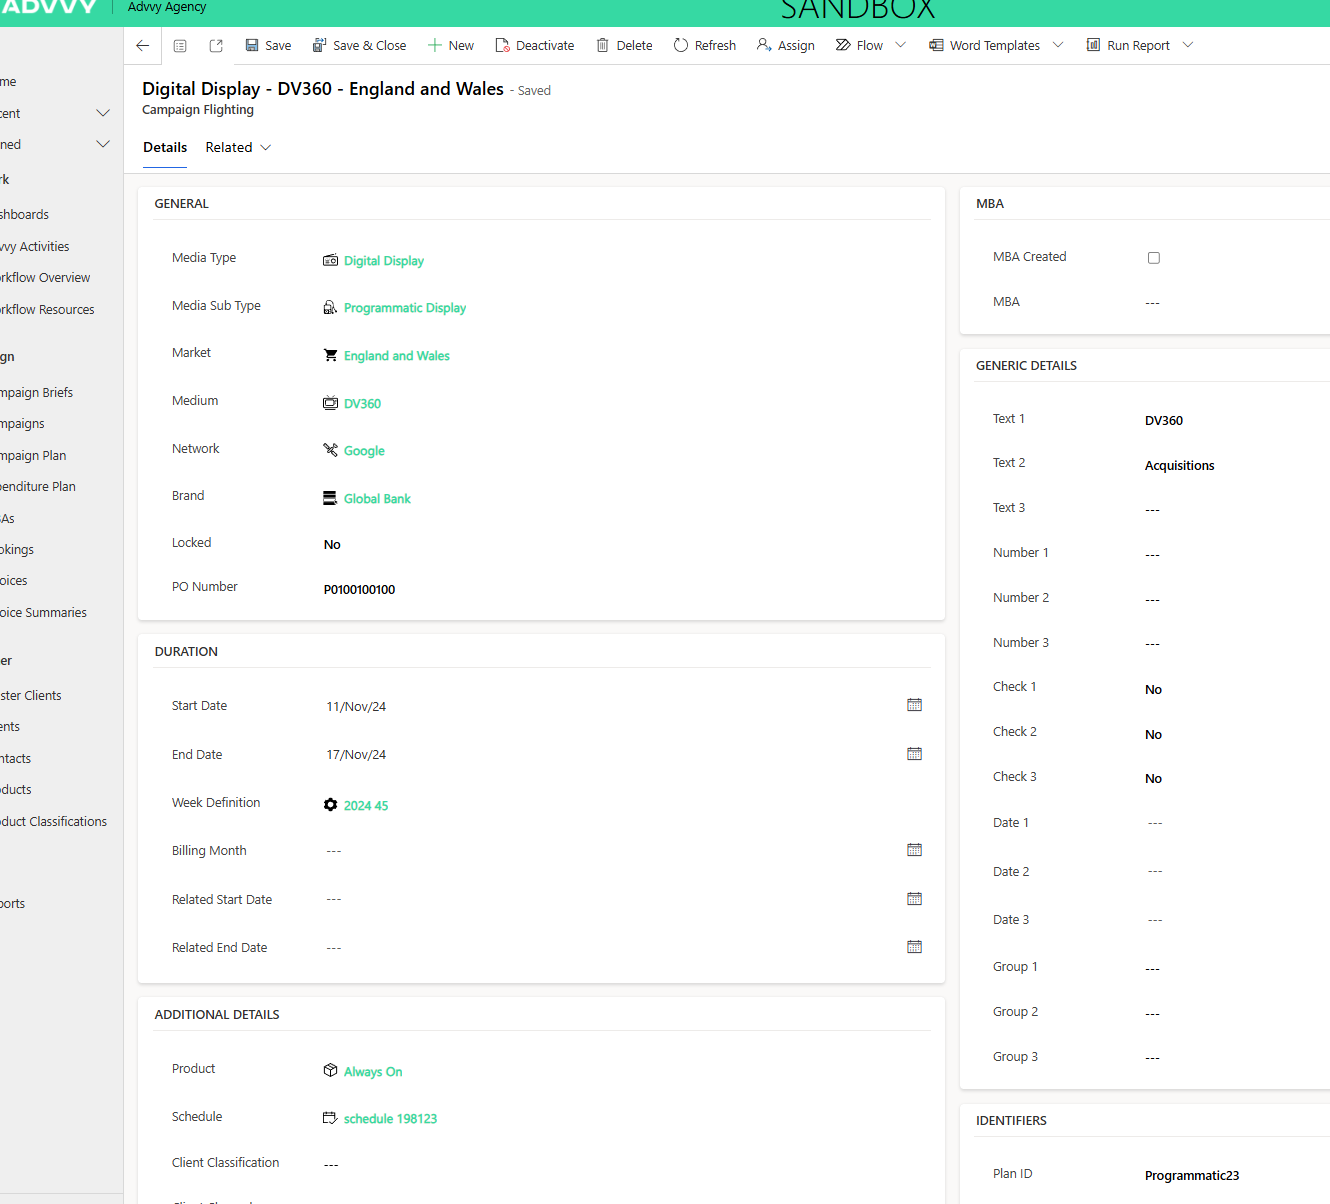Click the open record set icon
1330x1204 pixels.
coord(180,46)
